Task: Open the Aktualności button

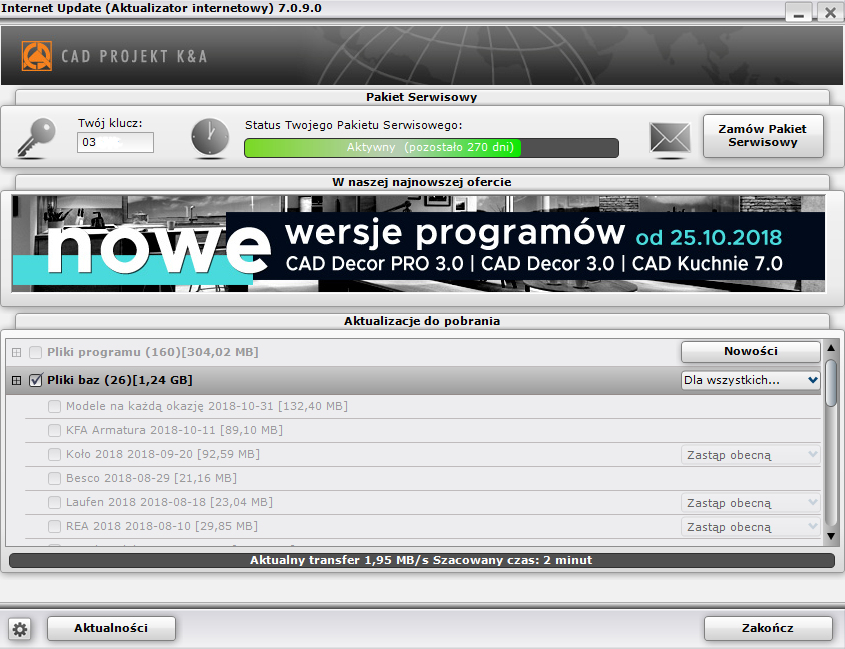Action: click(111, 629)
